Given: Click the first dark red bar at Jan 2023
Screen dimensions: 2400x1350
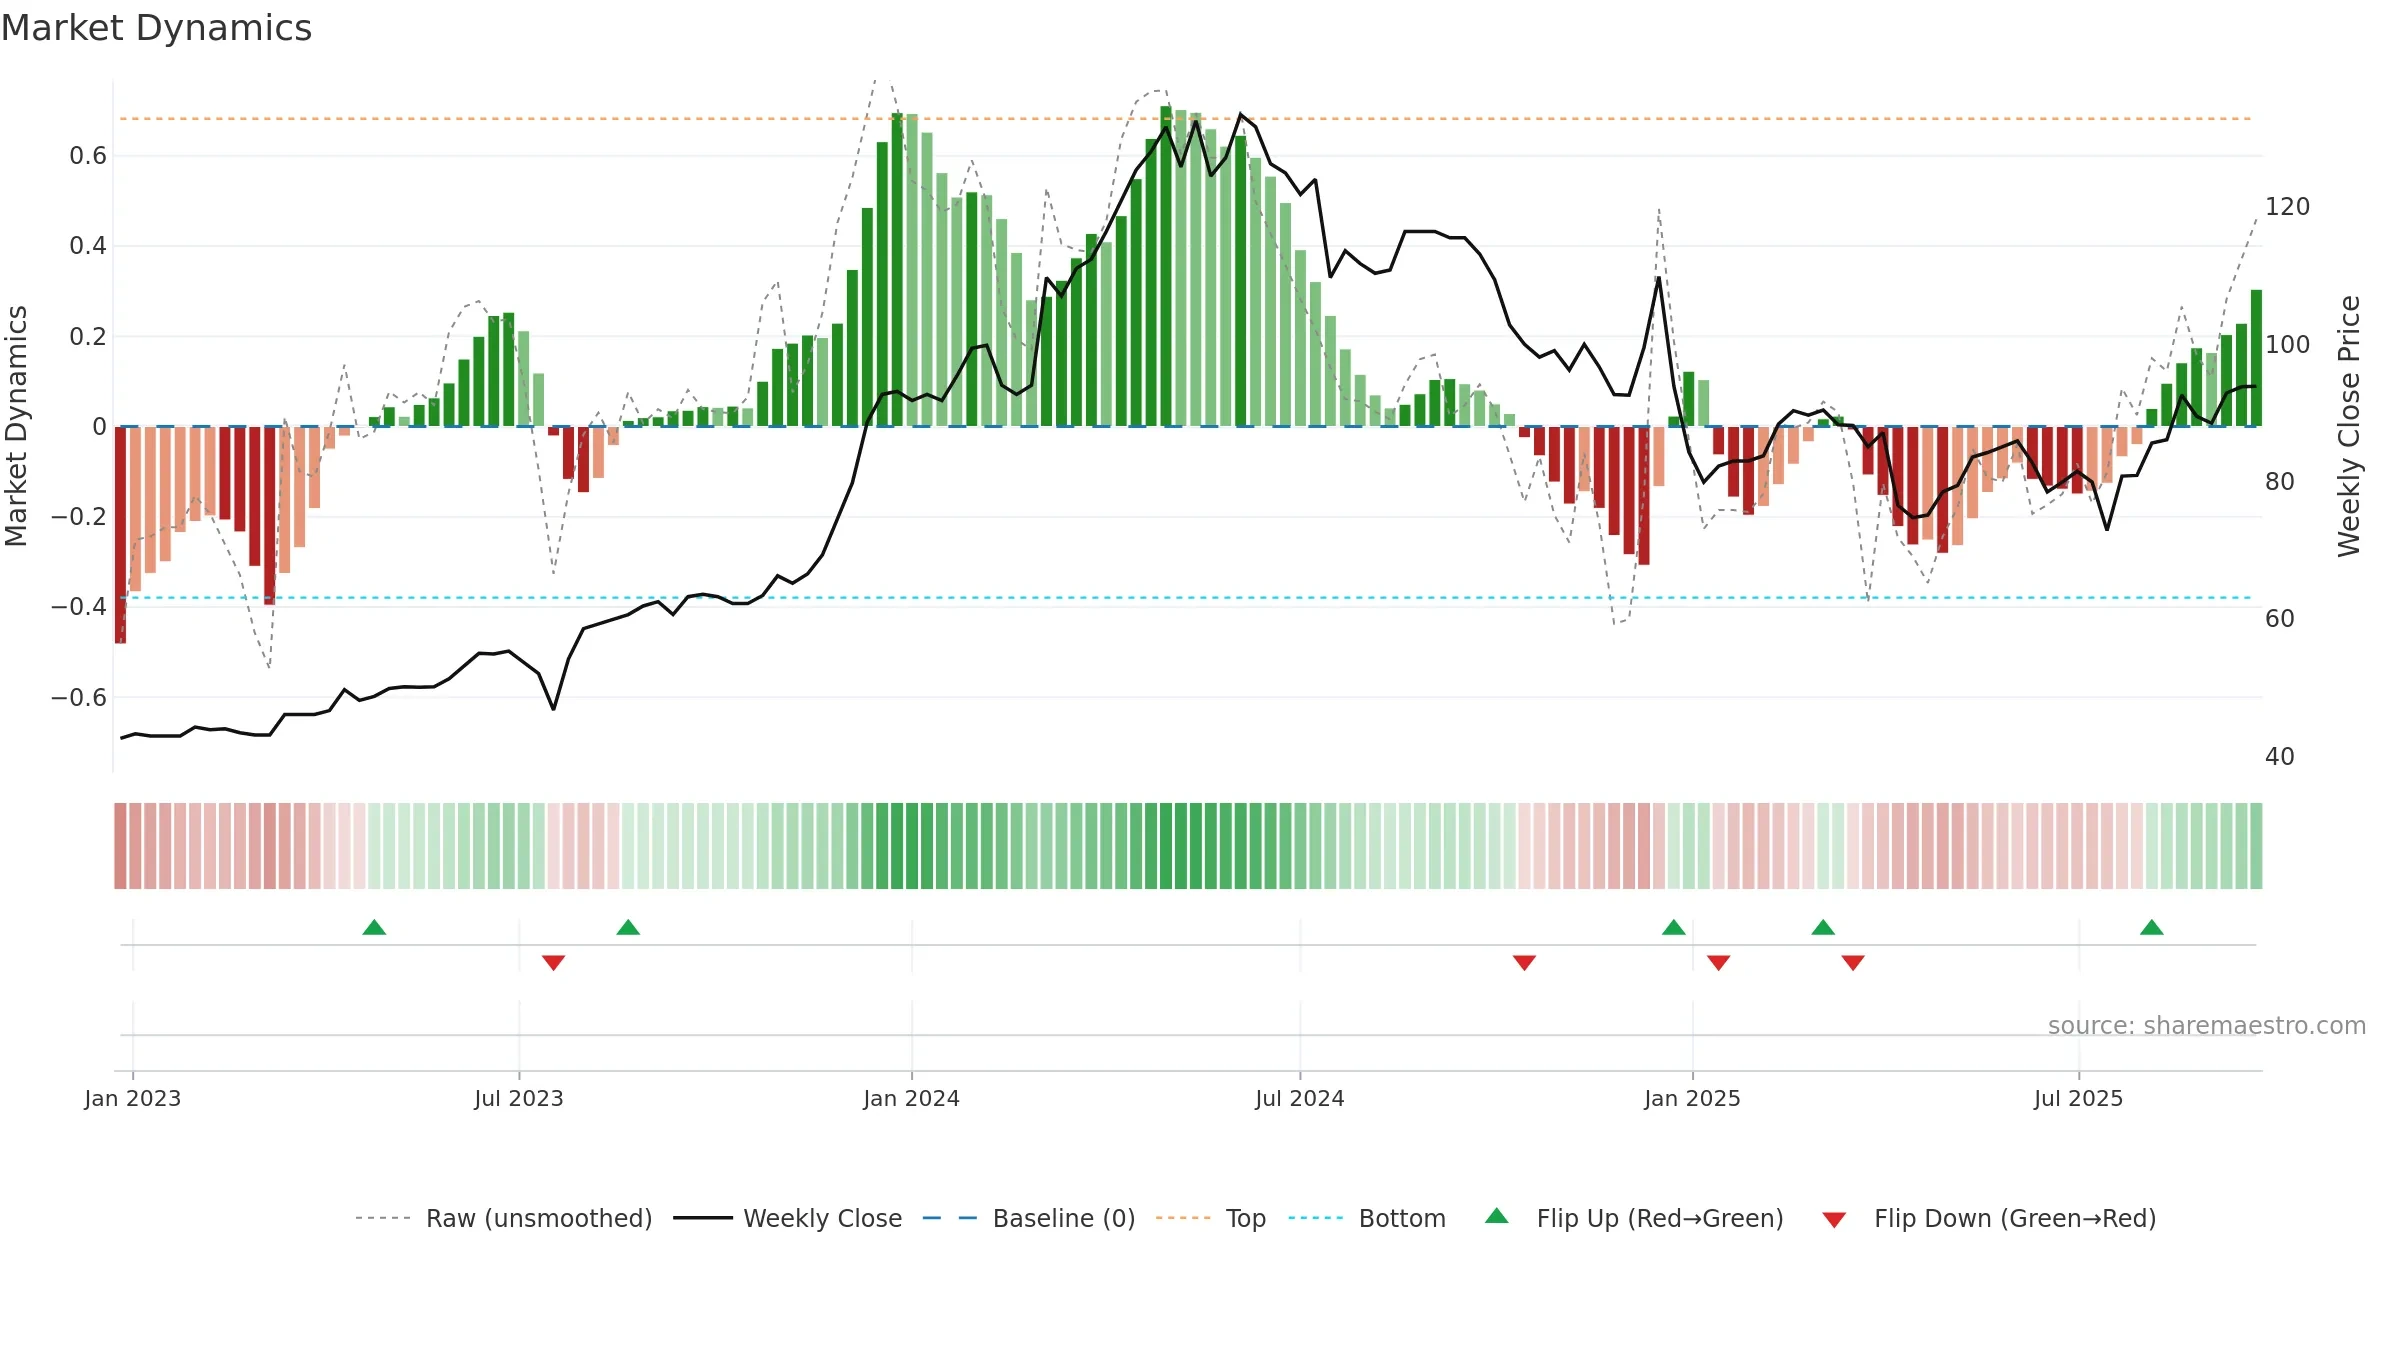Looking at the screenshot, I should pyautogui.click(x=121, y=535).
